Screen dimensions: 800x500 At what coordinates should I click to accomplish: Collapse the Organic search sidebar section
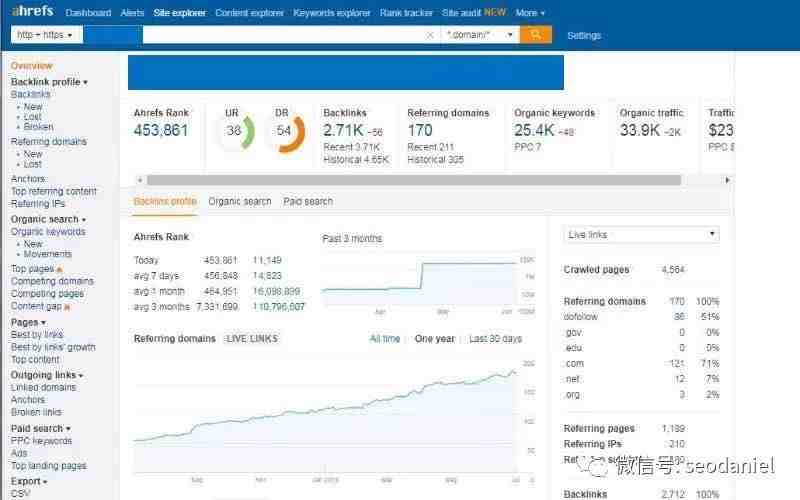[x=48, y=219]
